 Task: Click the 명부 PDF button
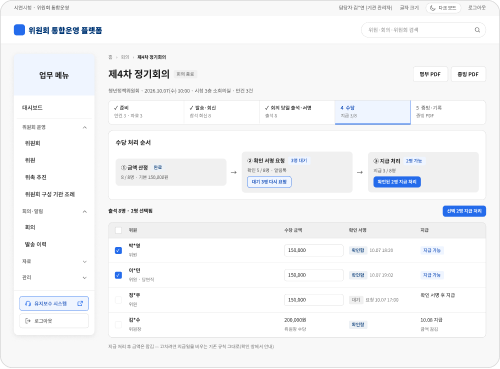coord(430,74)
